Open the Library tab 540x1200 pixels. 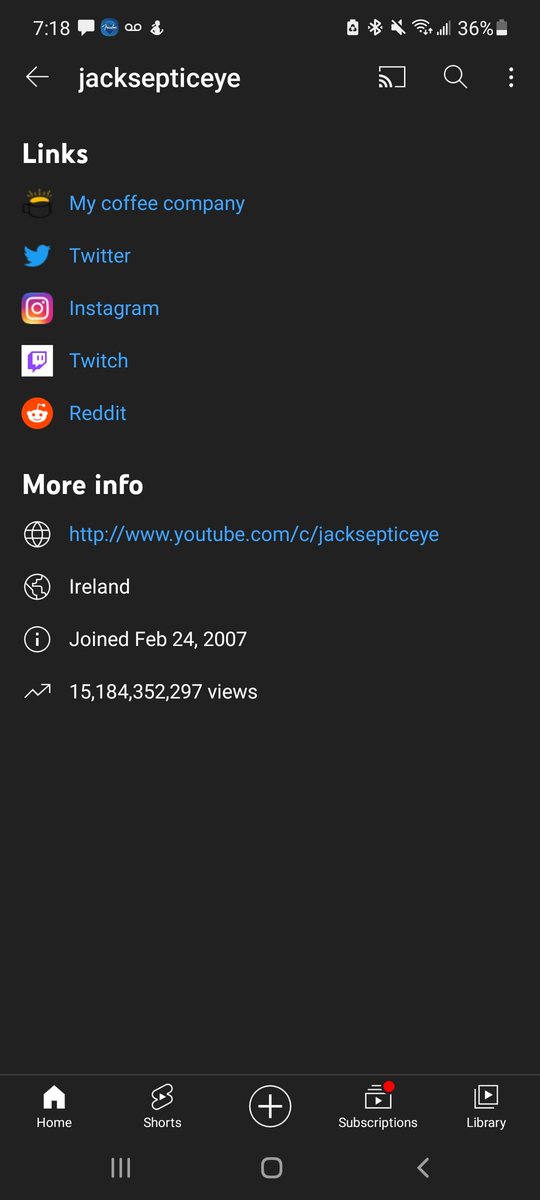pyautogui.click(x=486, y=1107)
